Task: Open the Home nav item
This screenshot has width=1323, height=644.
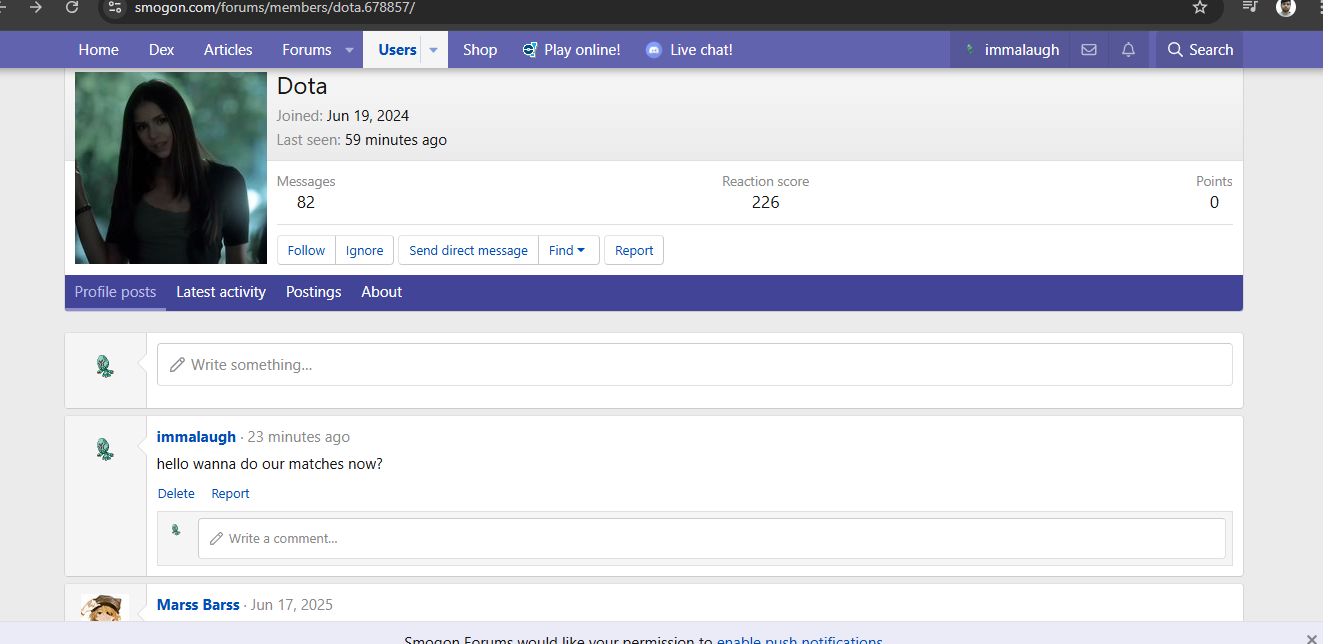Action: 98,50
